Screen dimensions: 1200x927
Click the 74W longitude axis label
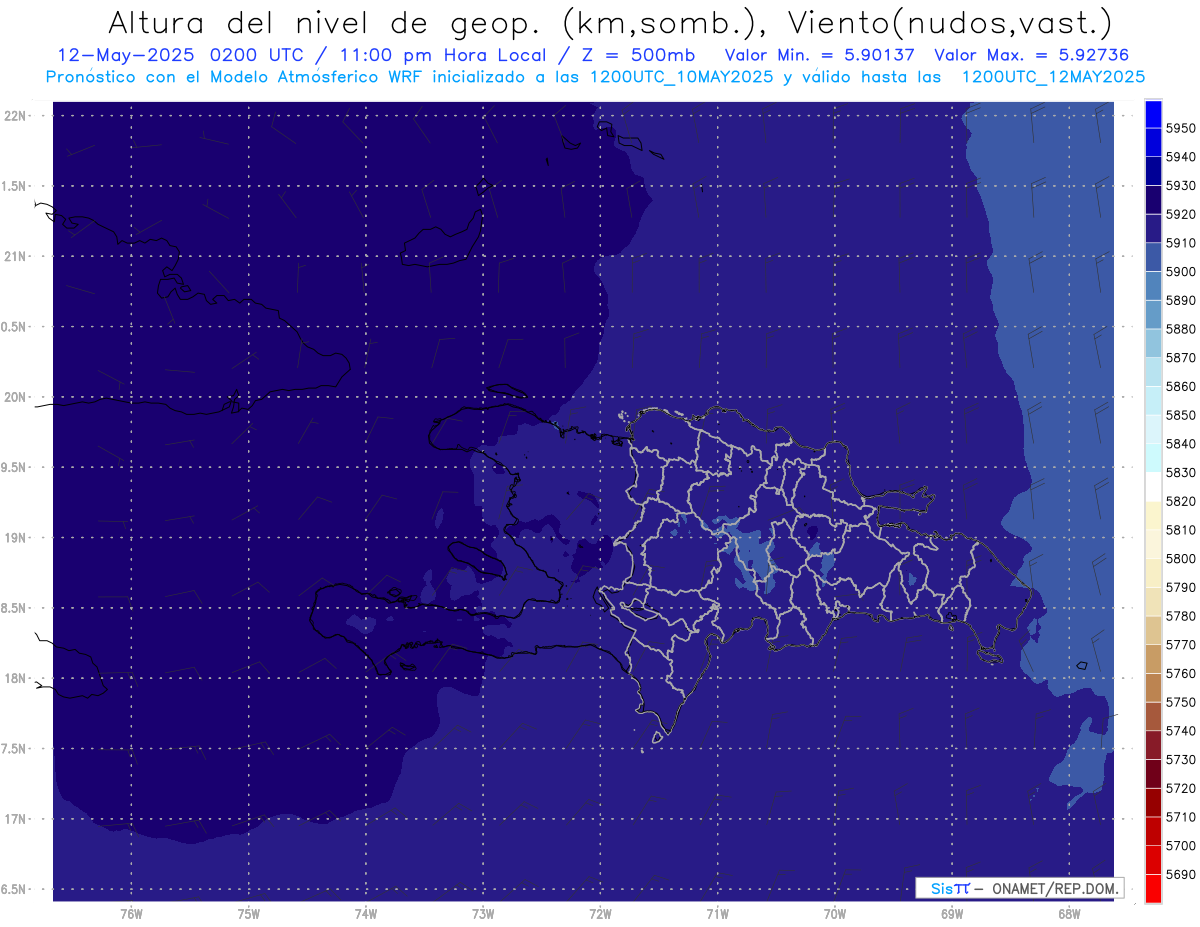pyautogui.click(x=365, y=915)
